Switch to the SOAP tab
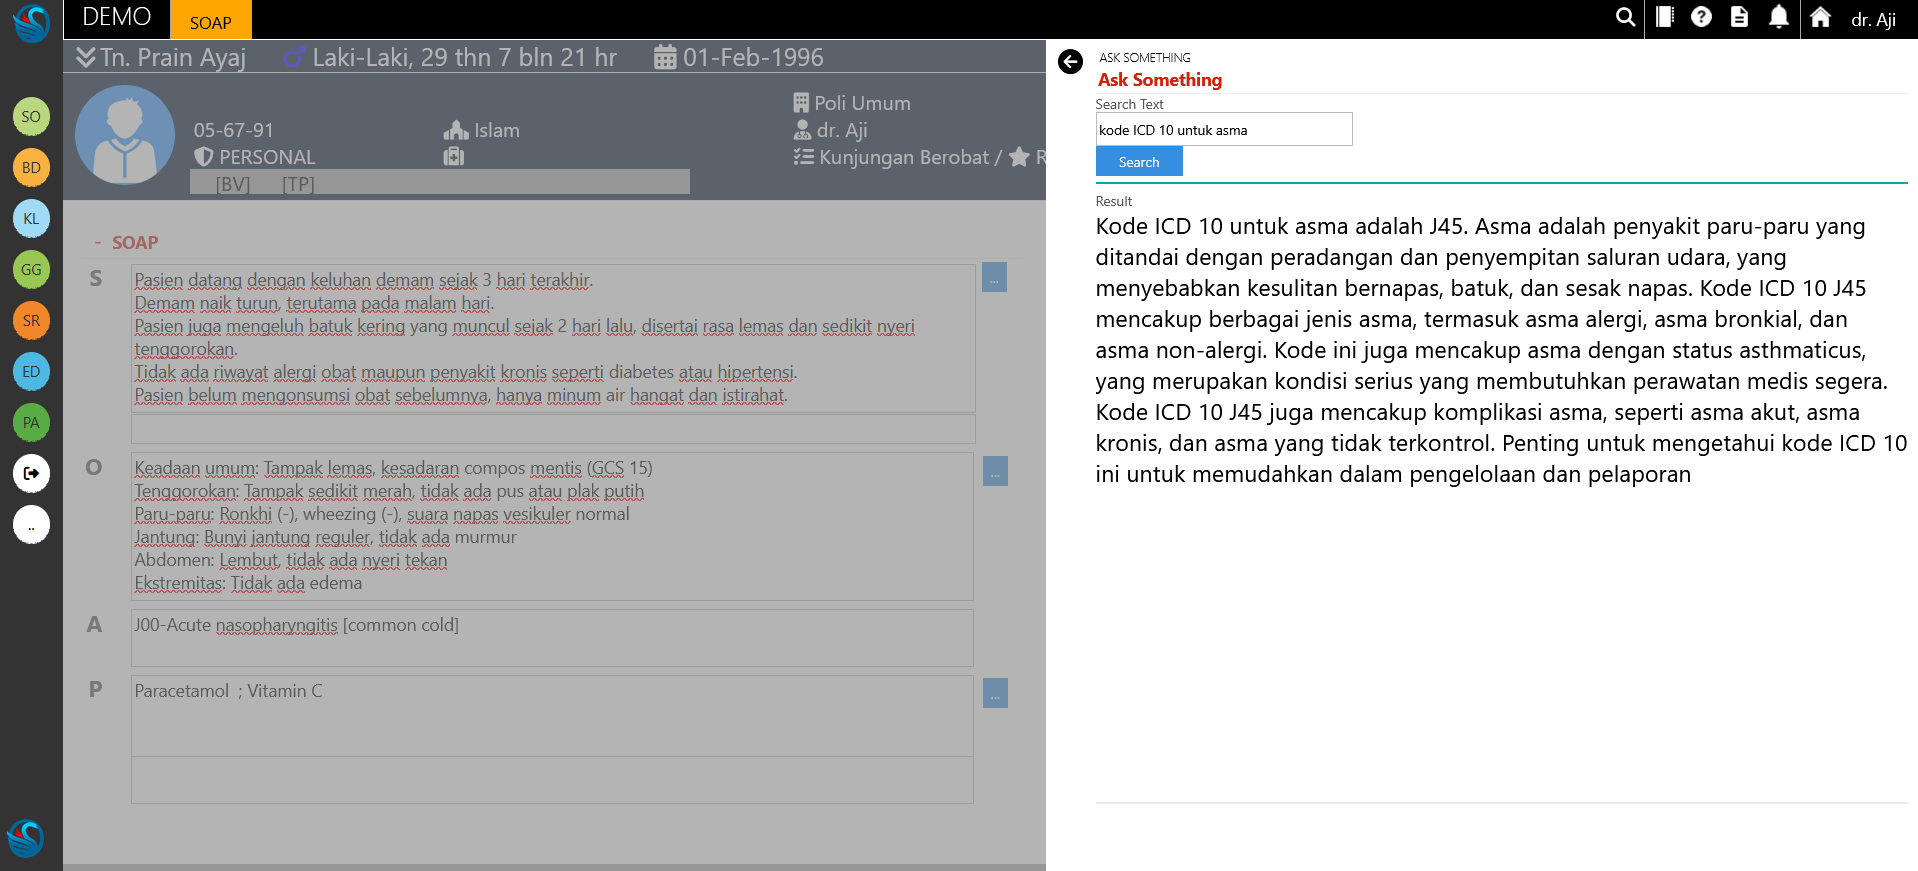1918x871 pixels. coord(210,22)
